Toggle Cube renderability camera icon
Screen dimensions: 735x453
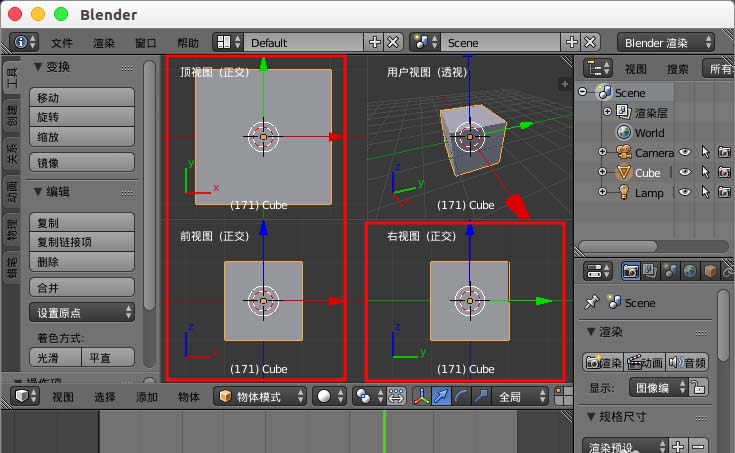click(x=724, y=172)
